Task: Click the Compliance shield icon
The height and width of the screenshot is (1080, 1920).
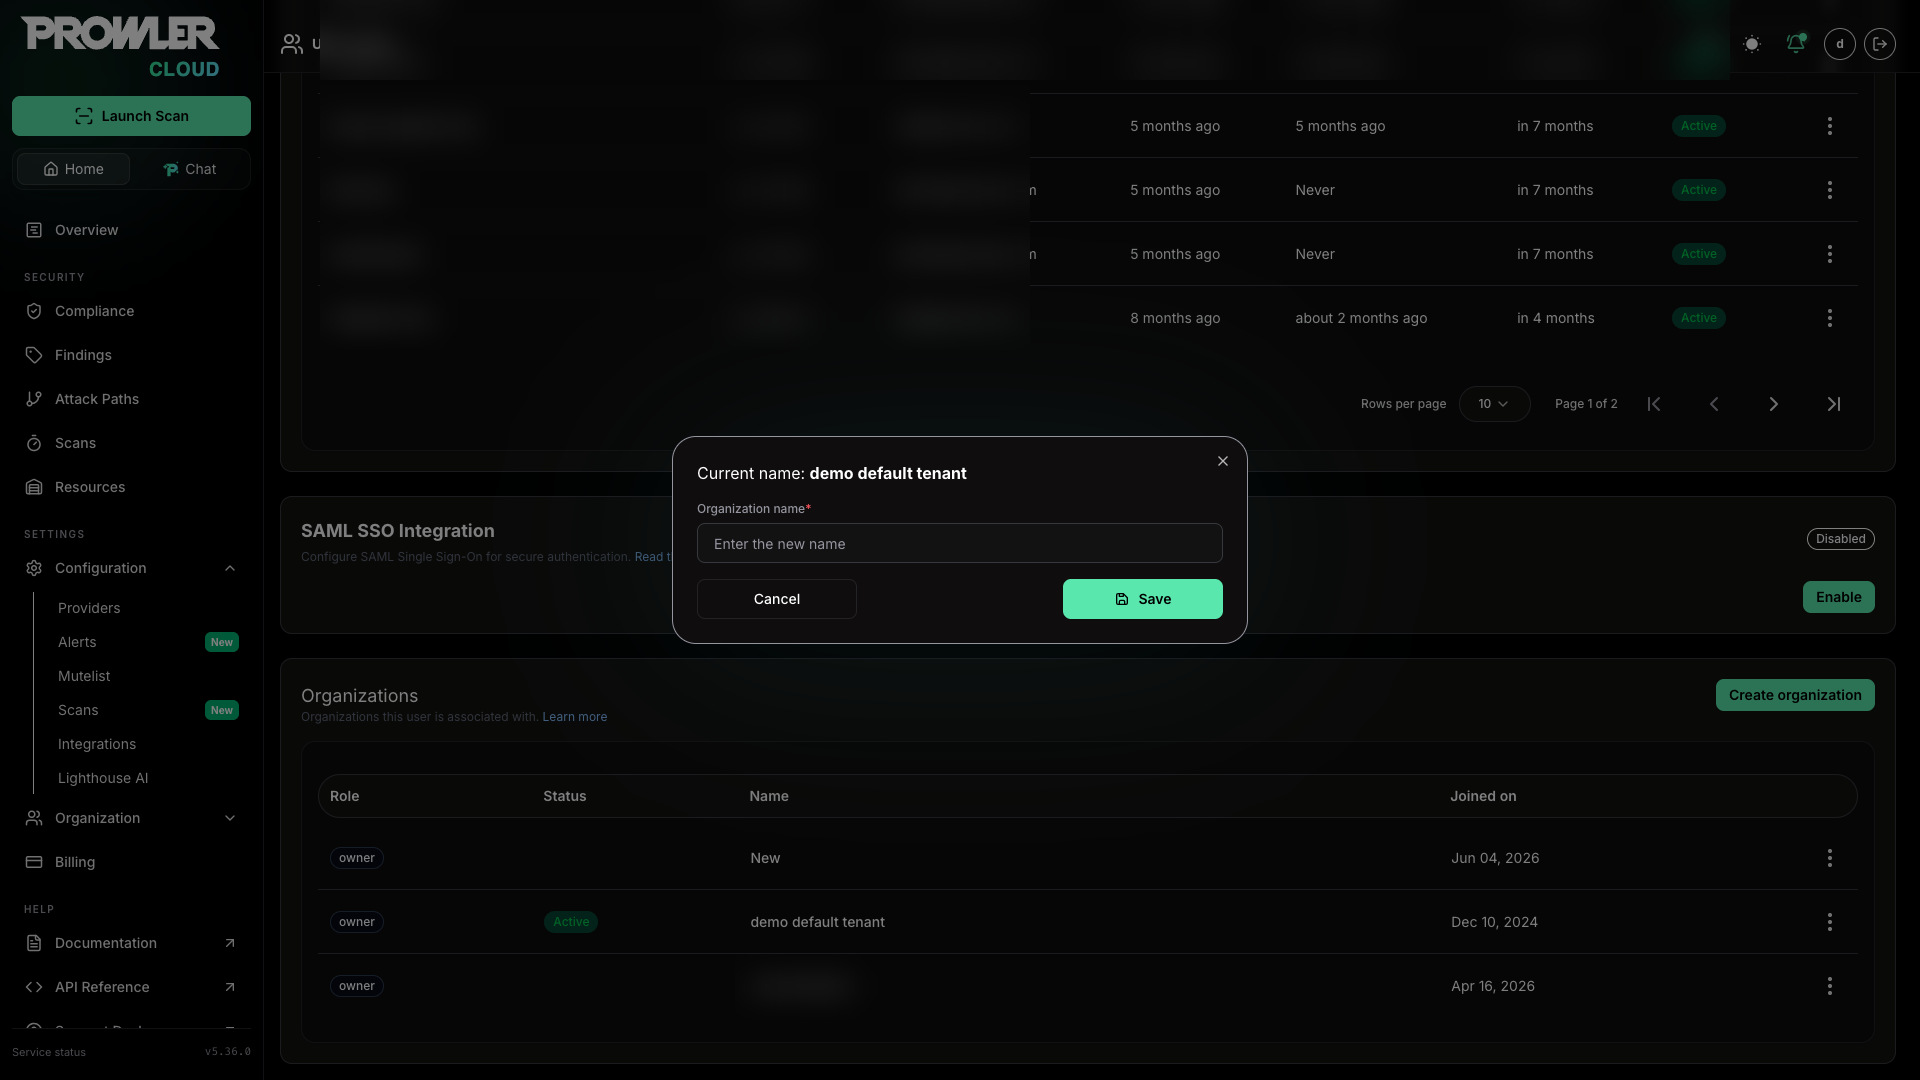Action: pyautogui.click(x=34, y=311)
